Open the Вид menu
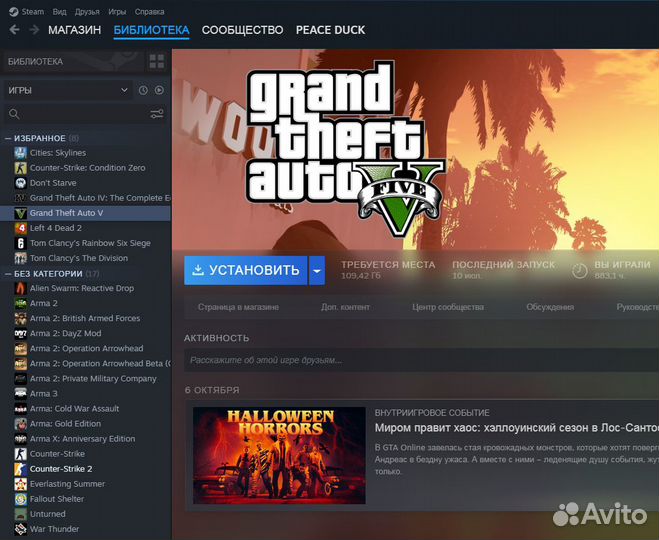This screenshot has height=540, width=659. click(x=59, y=12)
